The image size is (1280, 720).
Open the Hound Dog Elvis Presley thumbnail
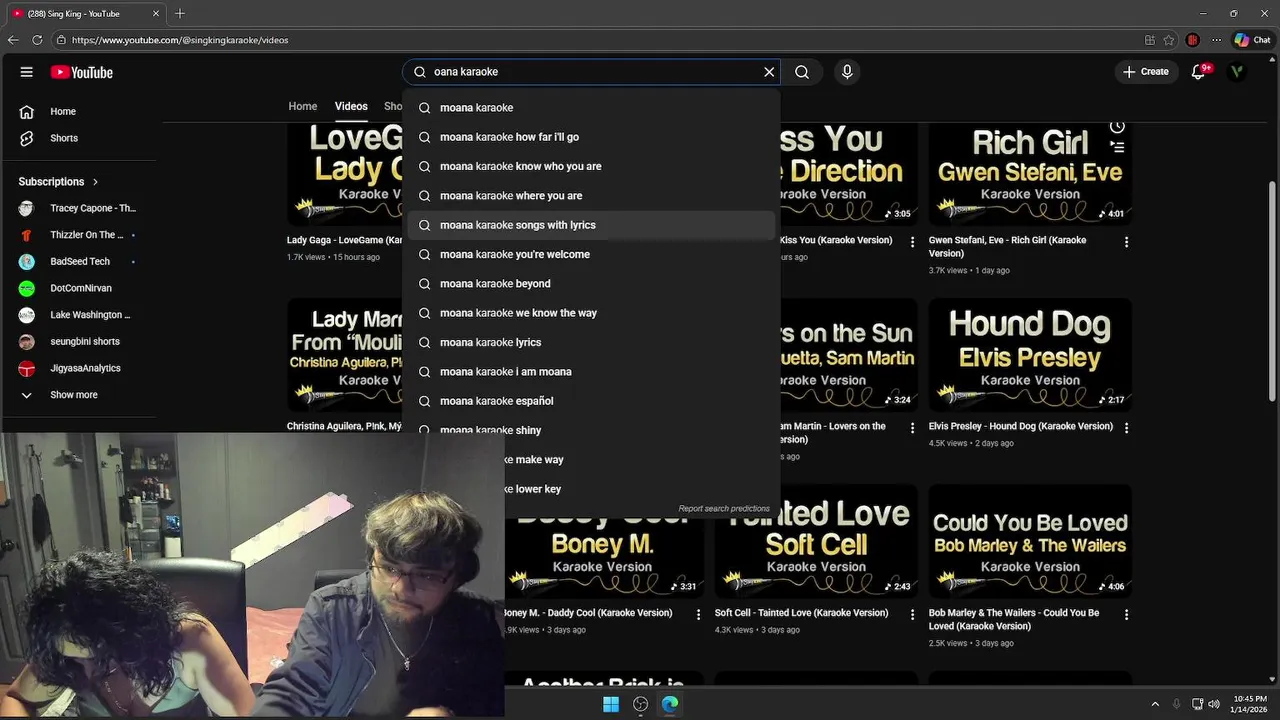(1030, 354)
